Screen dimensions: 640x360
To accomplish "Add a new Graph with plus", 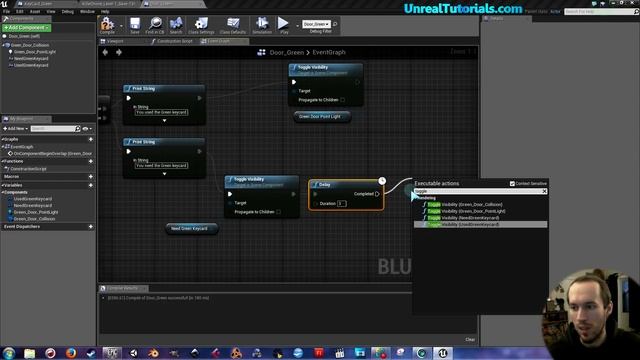I will coord(91,139).
